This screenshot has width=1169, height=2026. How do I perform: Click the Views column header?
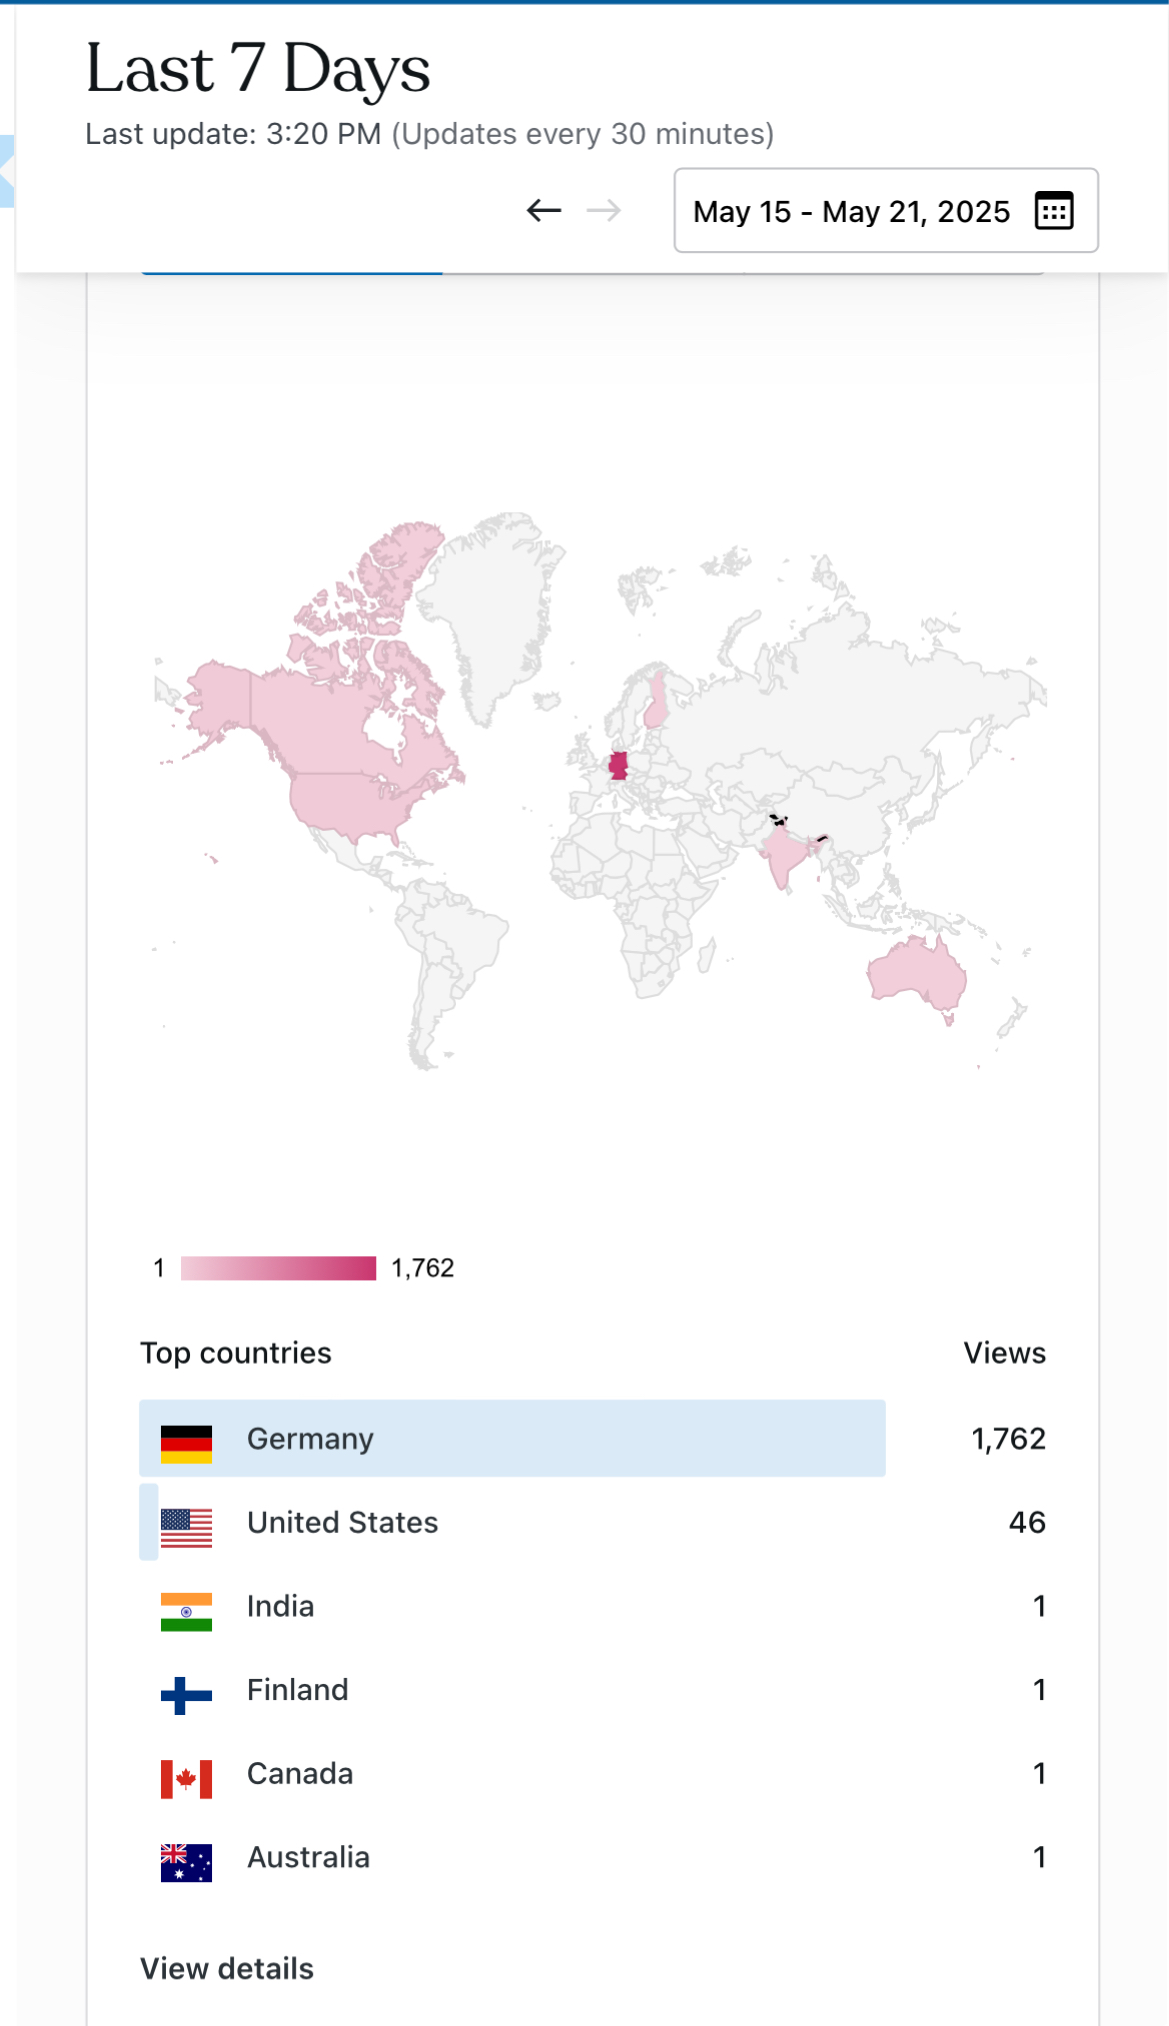pyautogui.click(x=1004, y=1353)
